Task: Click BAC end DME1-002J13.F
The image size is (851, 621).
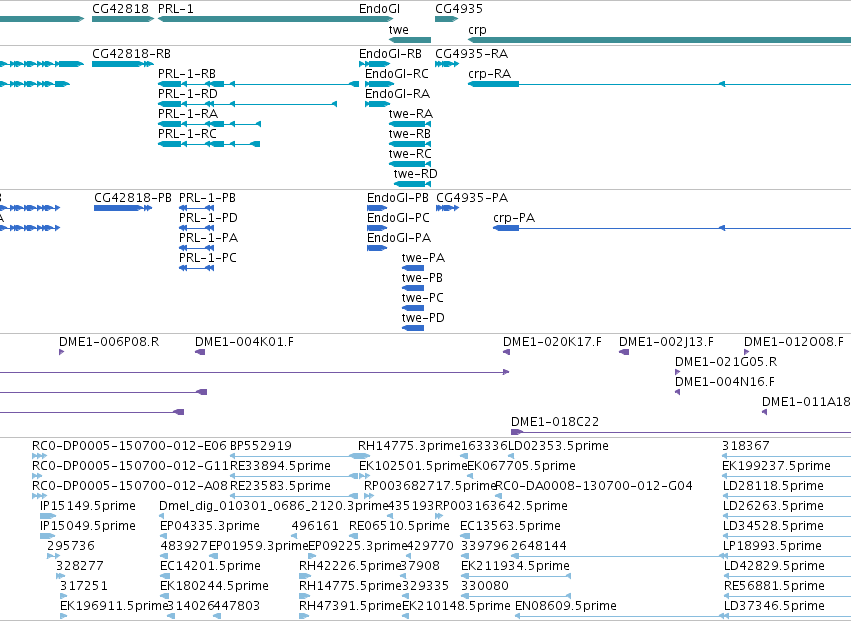Action: click(624, 352)
